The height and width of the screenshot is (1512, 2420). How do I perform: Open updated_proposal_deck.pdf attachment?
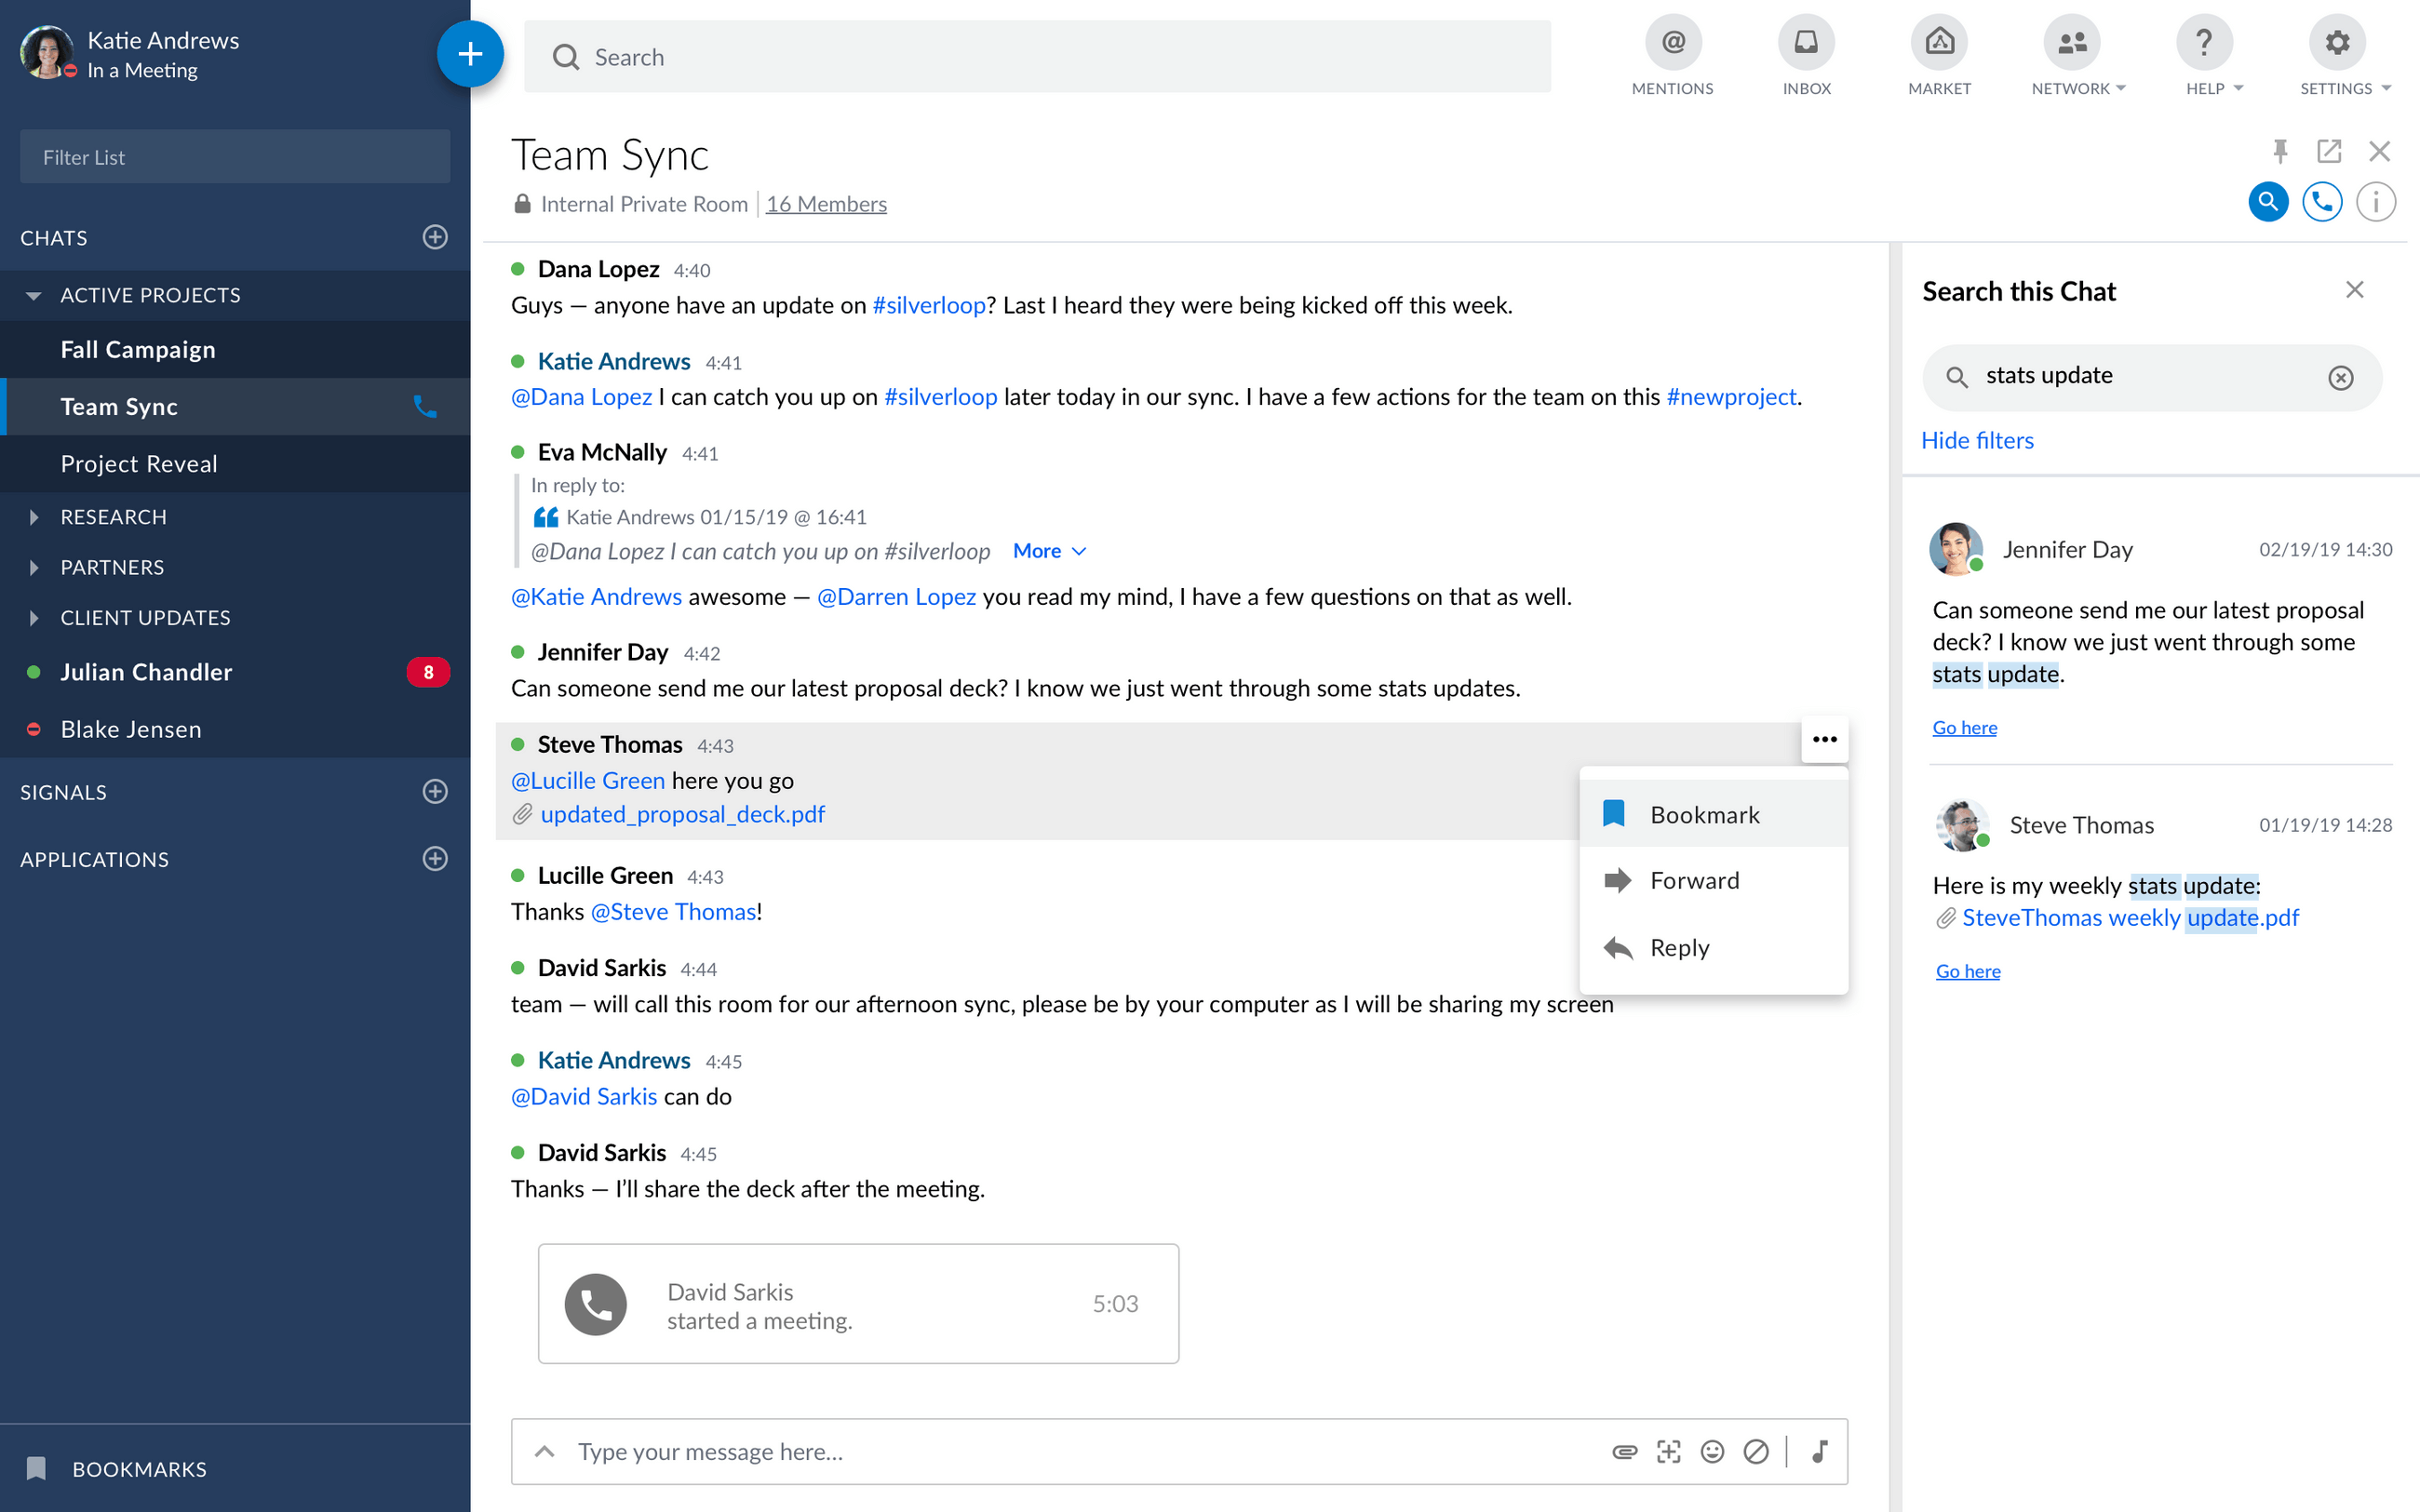tap(682, 814)
